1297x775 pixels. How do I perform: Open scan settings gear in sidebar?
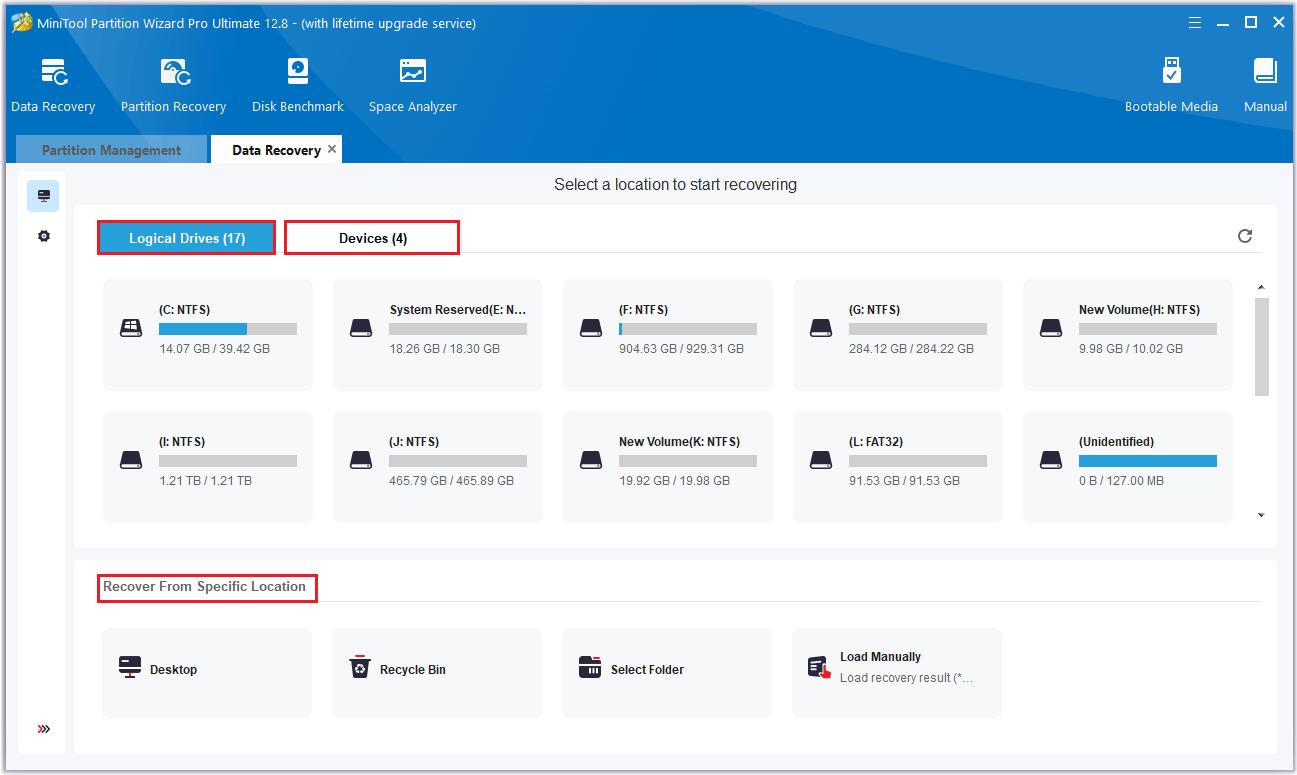tap(43, 236)
